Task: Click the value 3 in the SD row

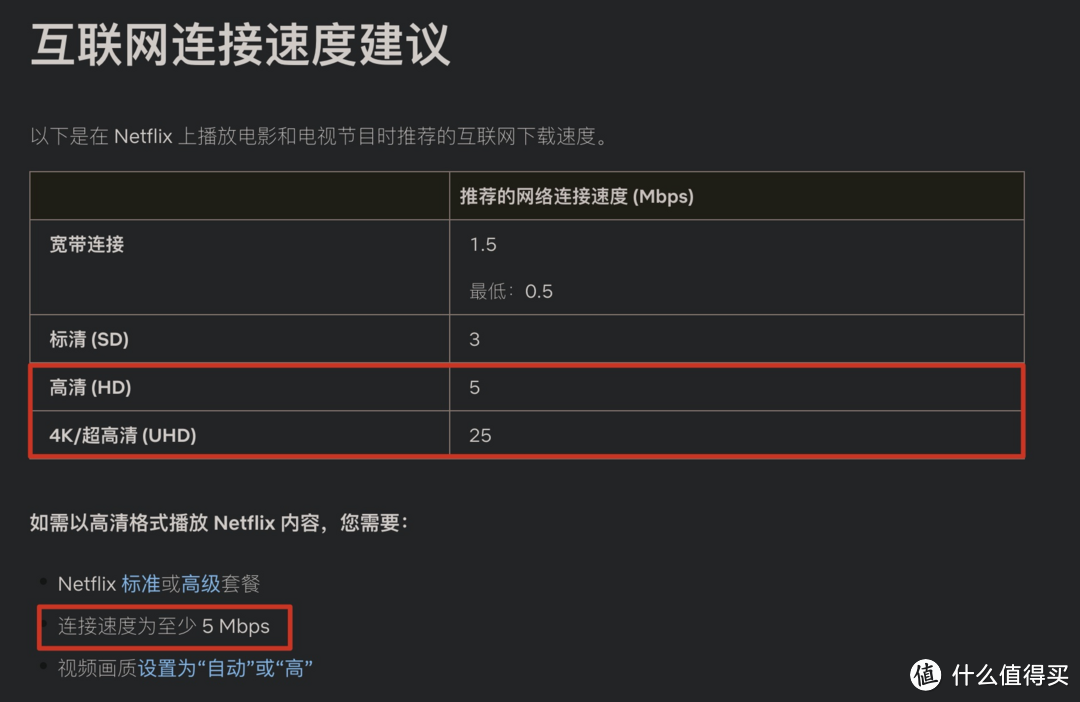Action: point(475,340)
